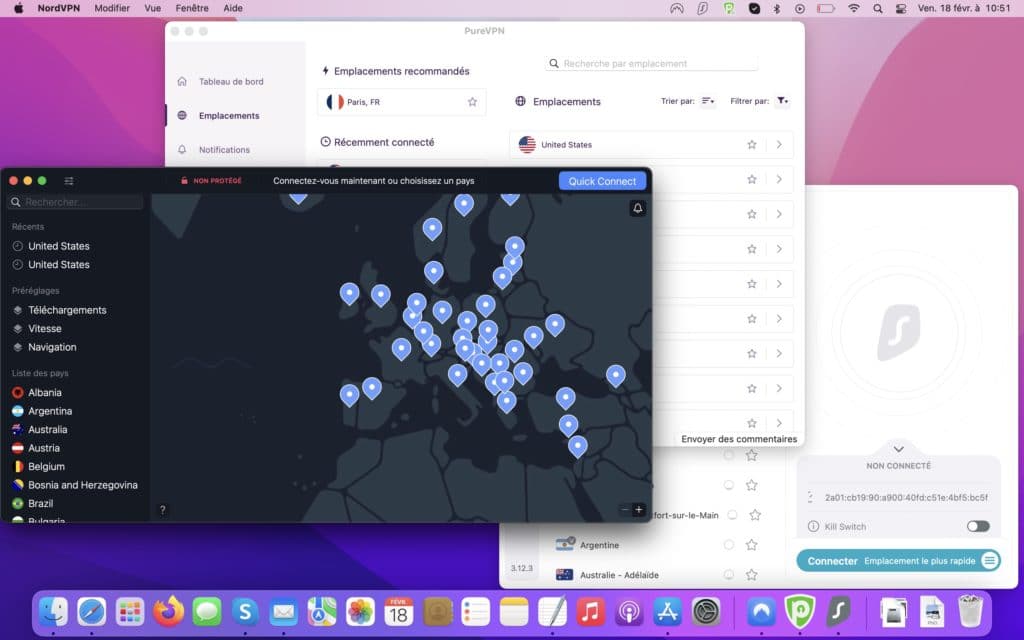Focus the NordVPN Rechercher search field
This screenshot has width=1024, height=640.
75,202
